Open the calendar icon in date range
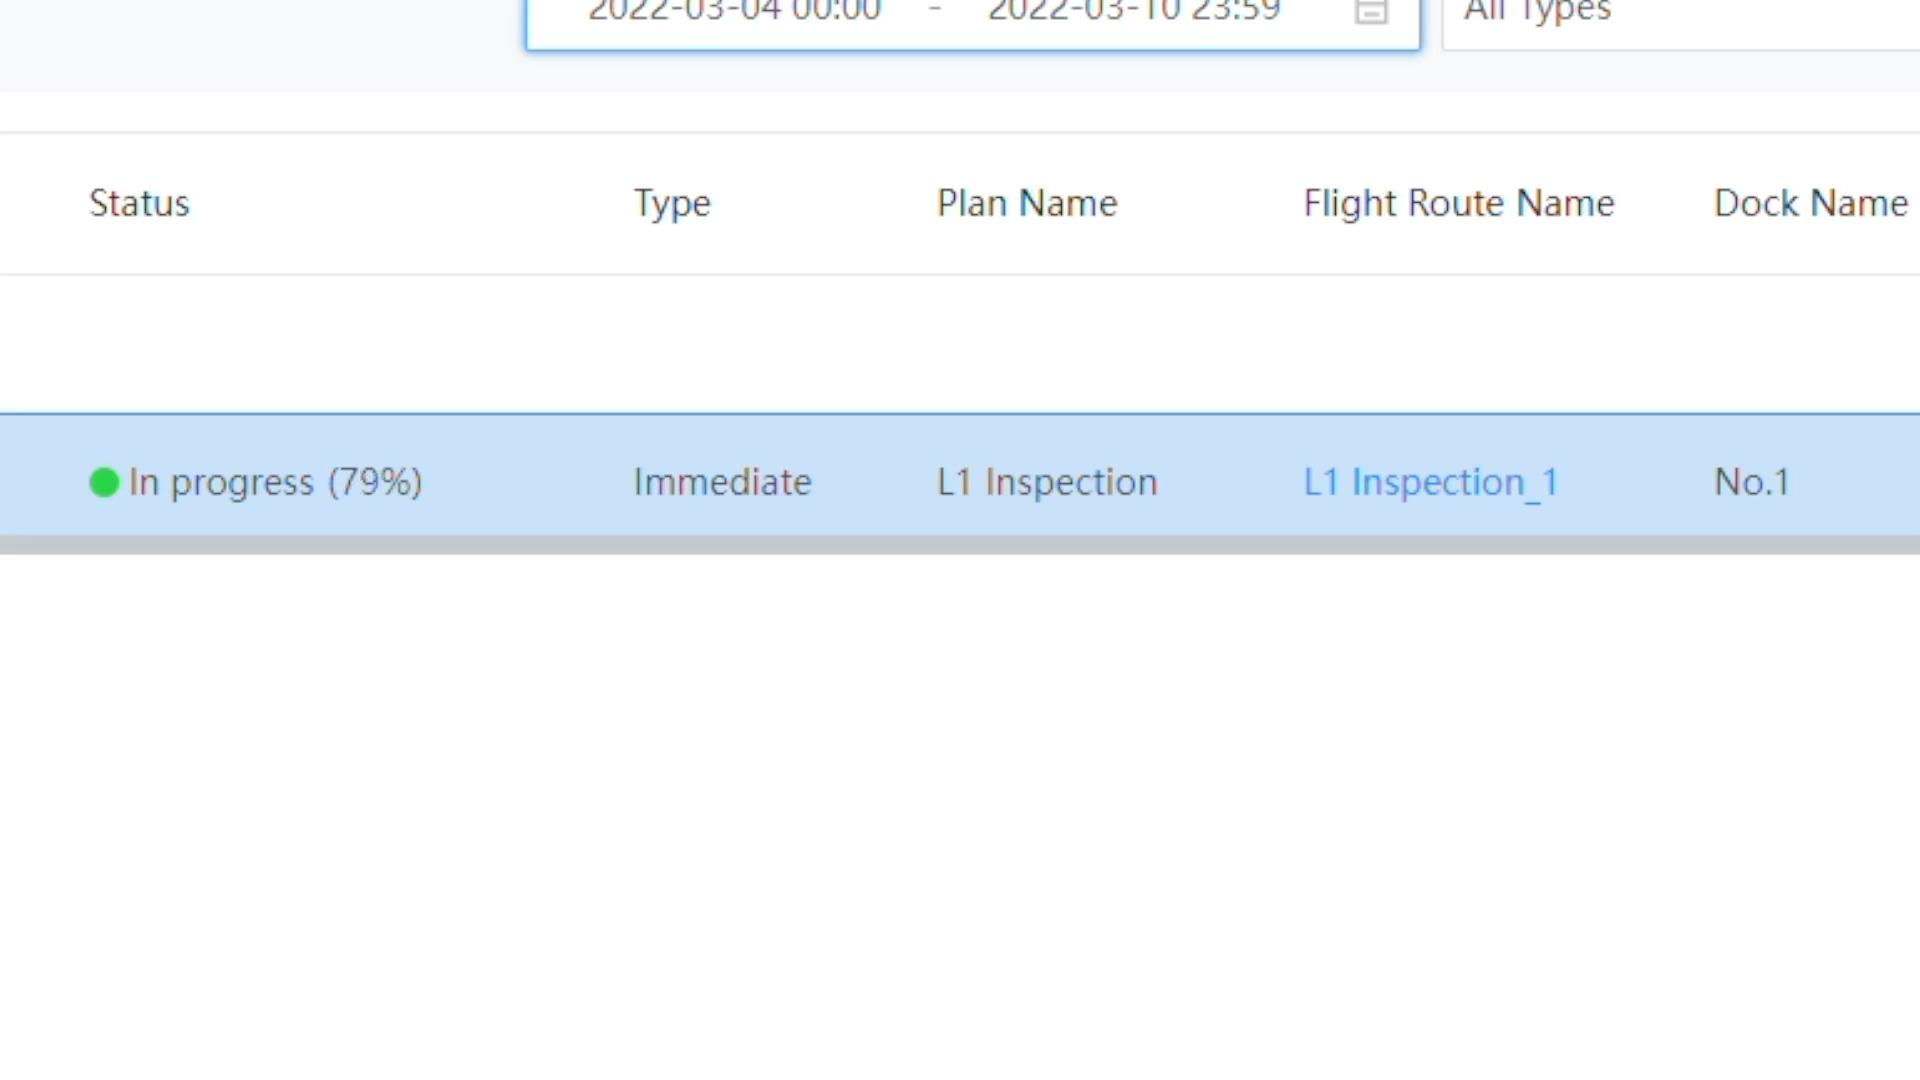 1371,12
